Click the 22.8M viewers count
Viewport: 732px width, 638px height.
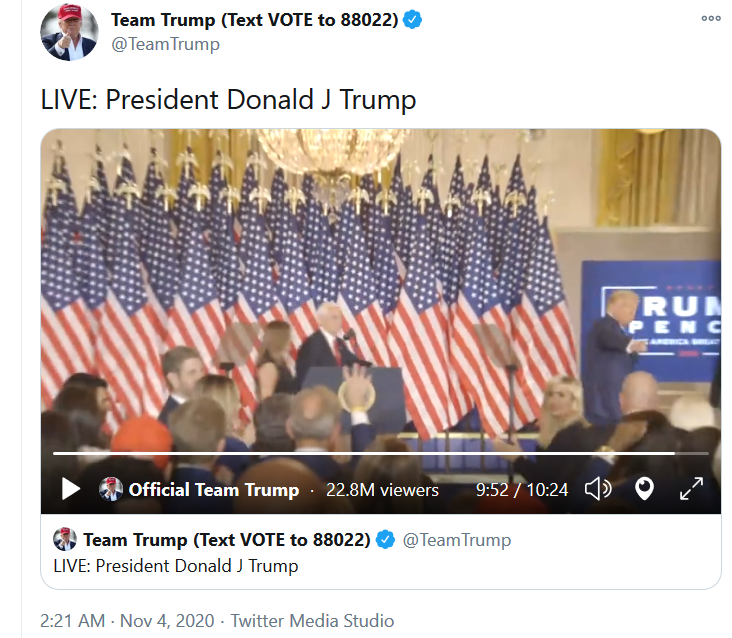click(382, 490)
